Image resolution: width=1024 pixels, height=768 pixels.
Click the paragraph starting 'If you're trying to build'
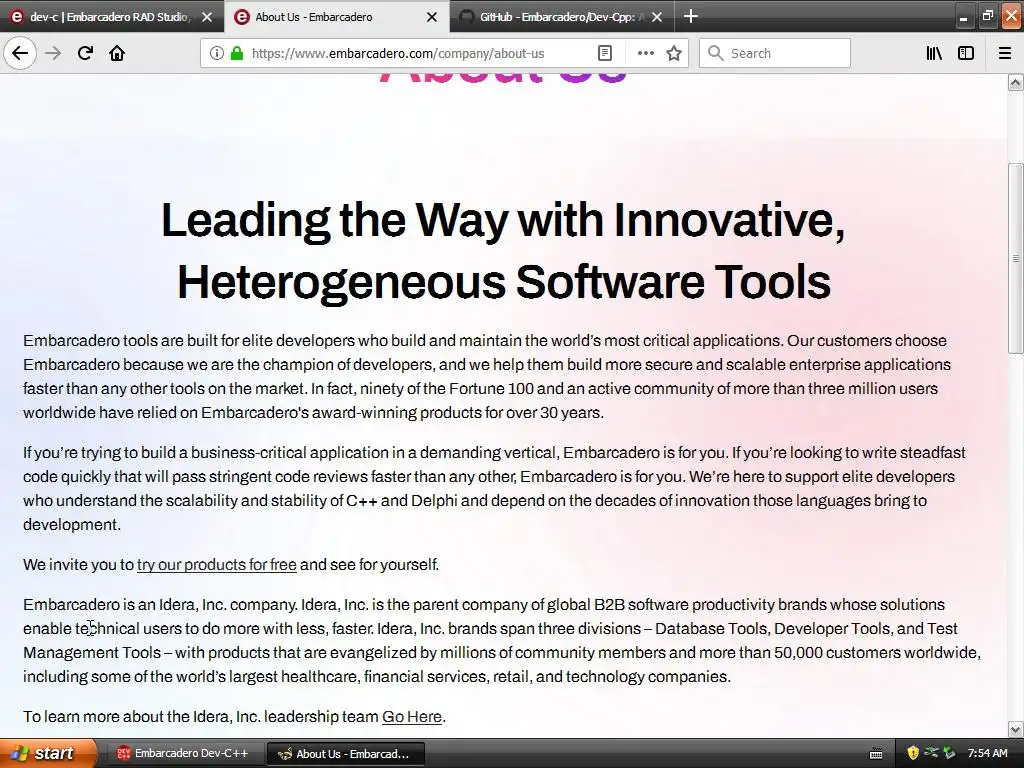[494, 488]
